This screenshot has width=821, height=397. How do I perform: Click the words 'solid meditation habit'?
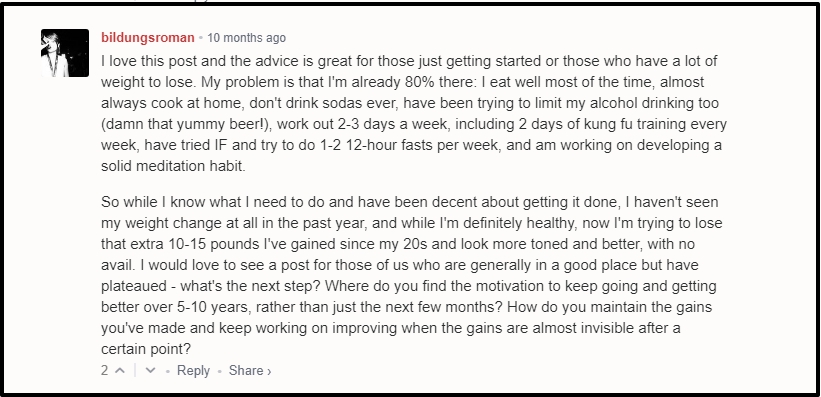pos(171,167)
